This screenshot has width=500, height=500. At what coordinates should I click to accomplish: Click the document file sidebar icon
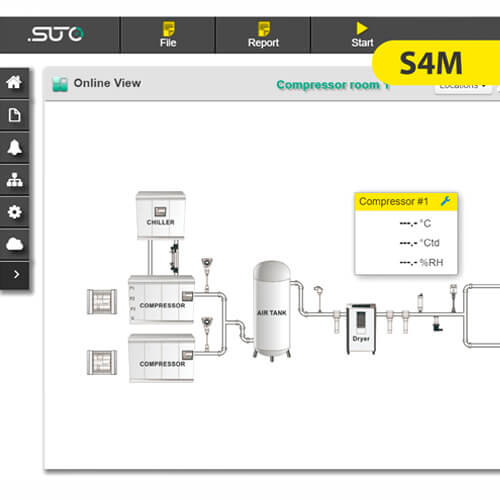click(14, 115)
